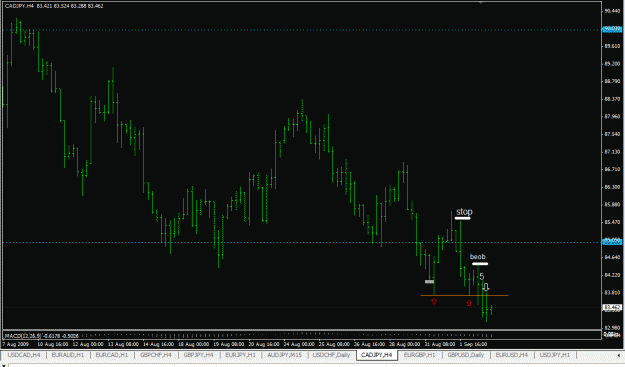
Task: Open the GBPJPY,H4 chart tab
Action: (x=198, y=355)
